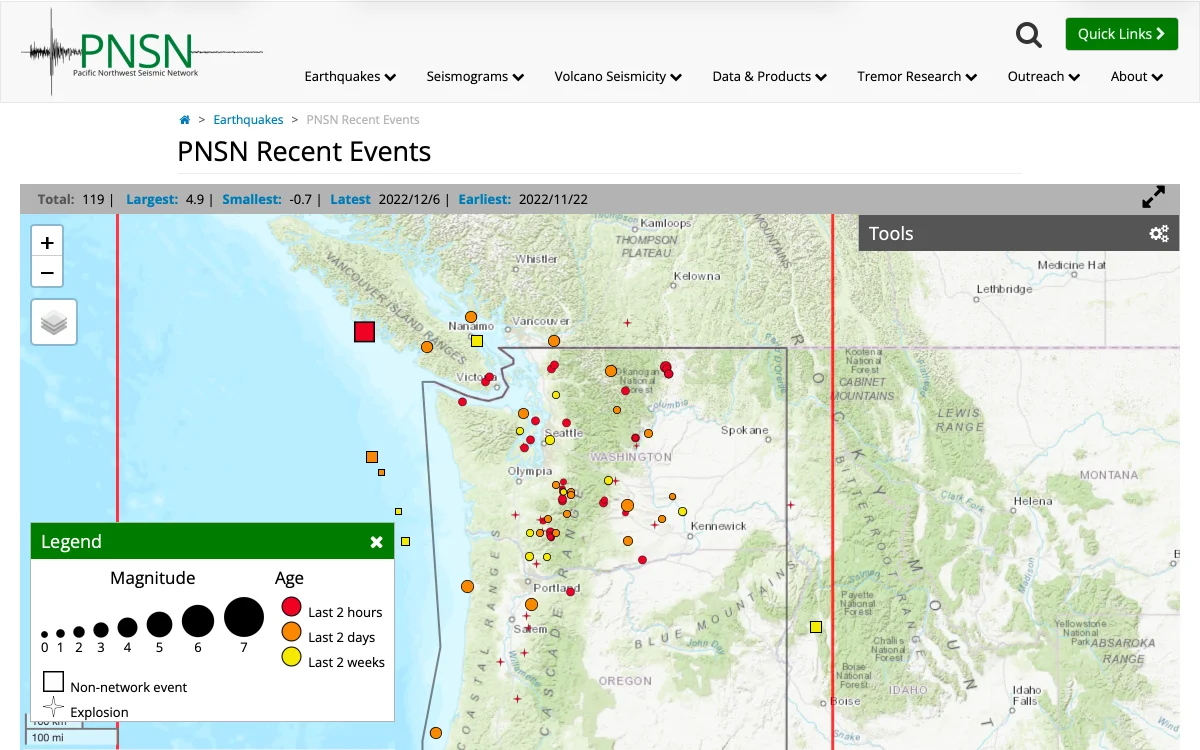1200x750 pixels.
Task: Open the Tremor Research menu
Action: click(x=917, y=76)
